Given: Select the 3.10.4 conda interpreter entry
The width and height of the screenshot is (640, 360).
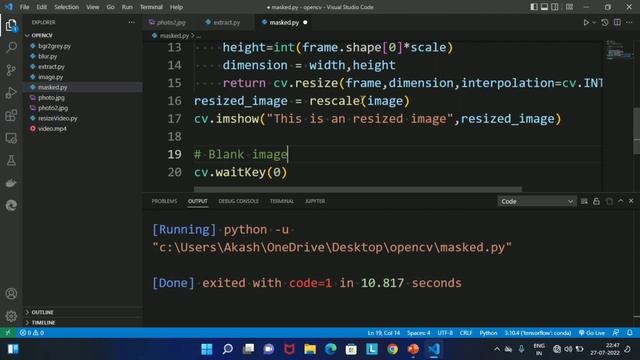Looking at the screenshot, I should [538, 333].
